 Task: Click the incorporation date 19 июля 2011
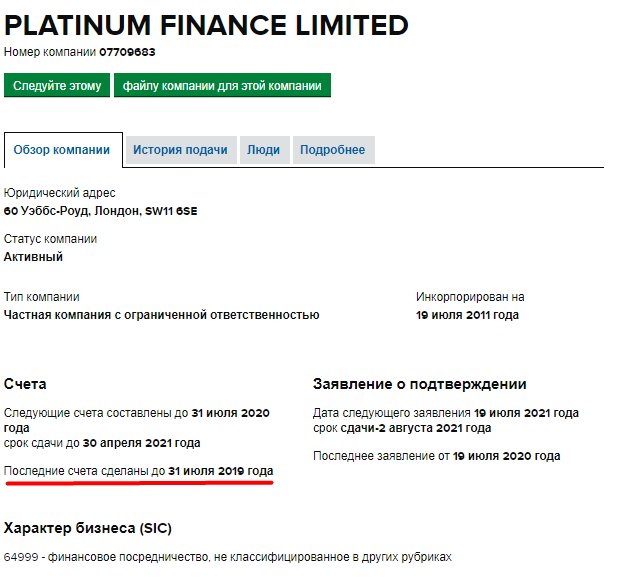pos(467,315)
